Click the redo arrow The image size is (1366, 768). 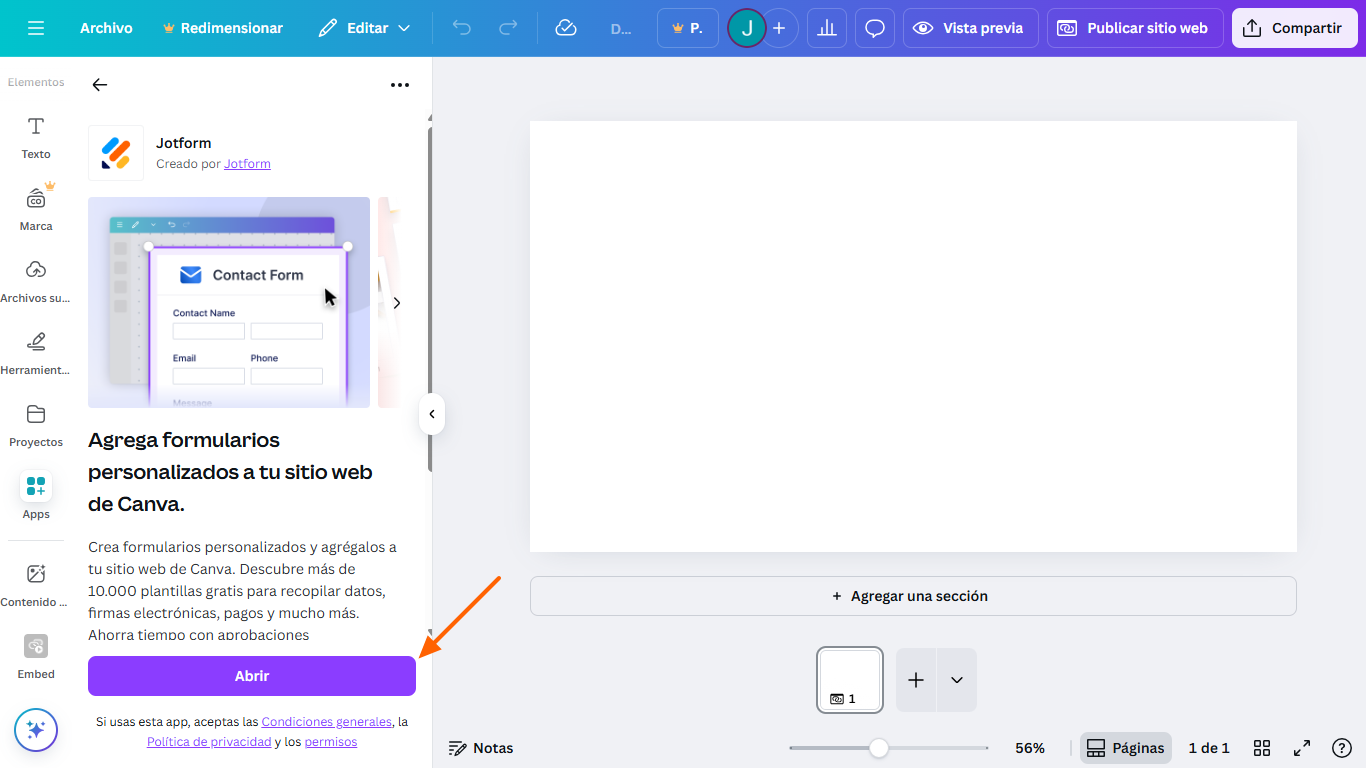click(508, 28)
